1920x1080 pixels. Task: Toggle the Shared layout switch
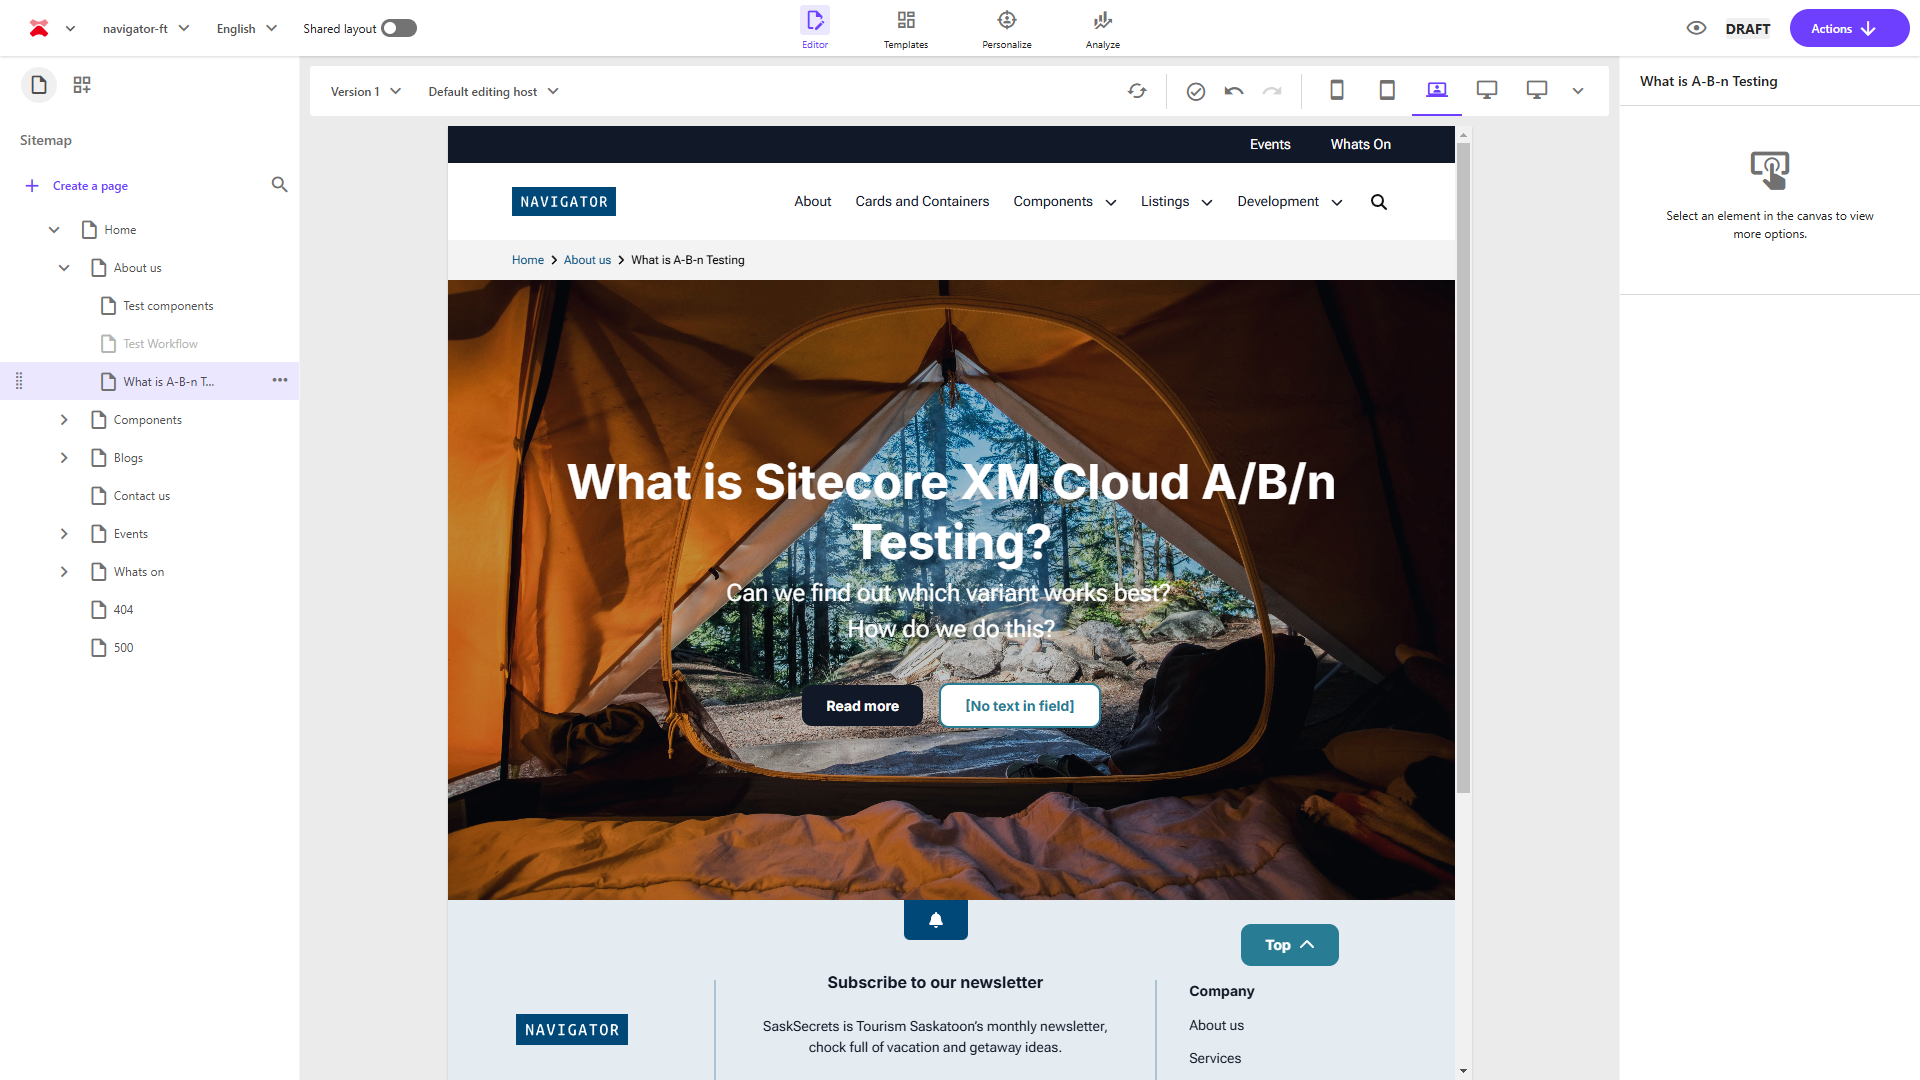point(399,28)
